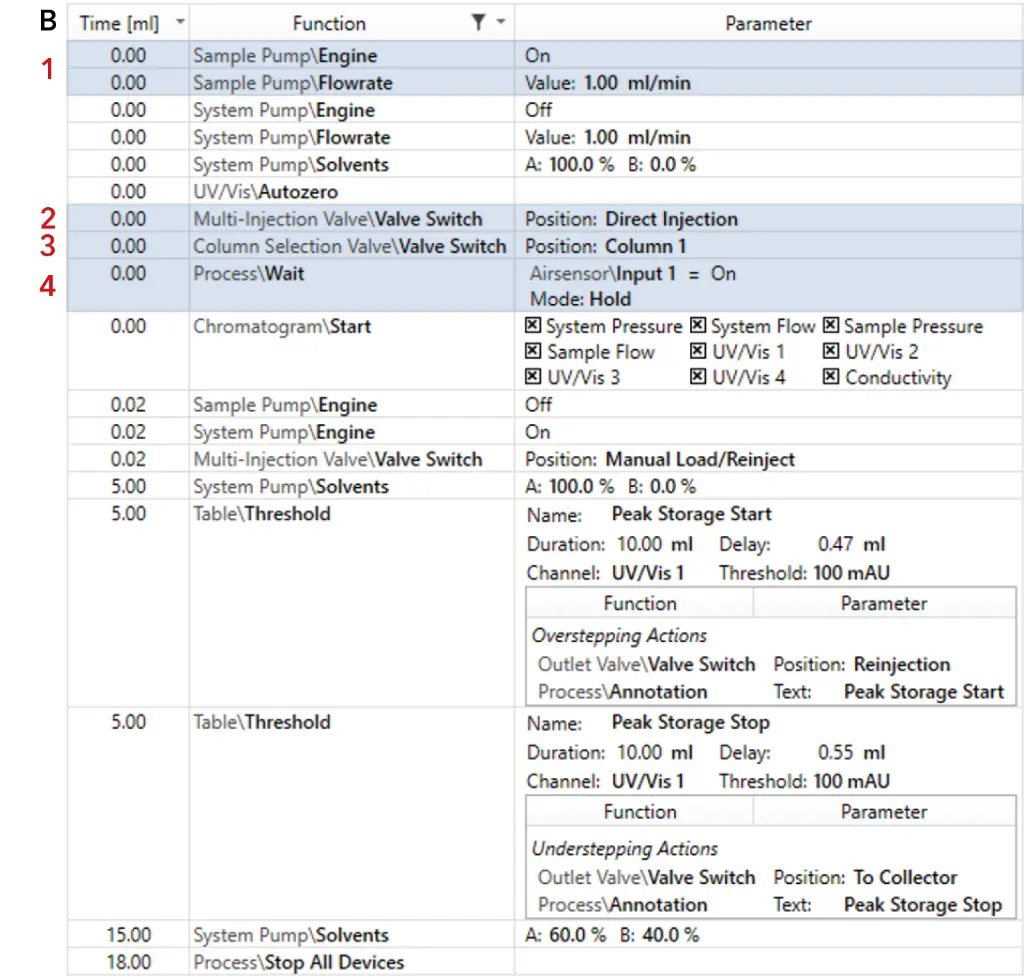Image resolution: width=1024 pixels, height=976 pixels.
Task: Uncheck the UV/Vis 3 checkbox
Action: pyautogui.click(x=533, y=378)
